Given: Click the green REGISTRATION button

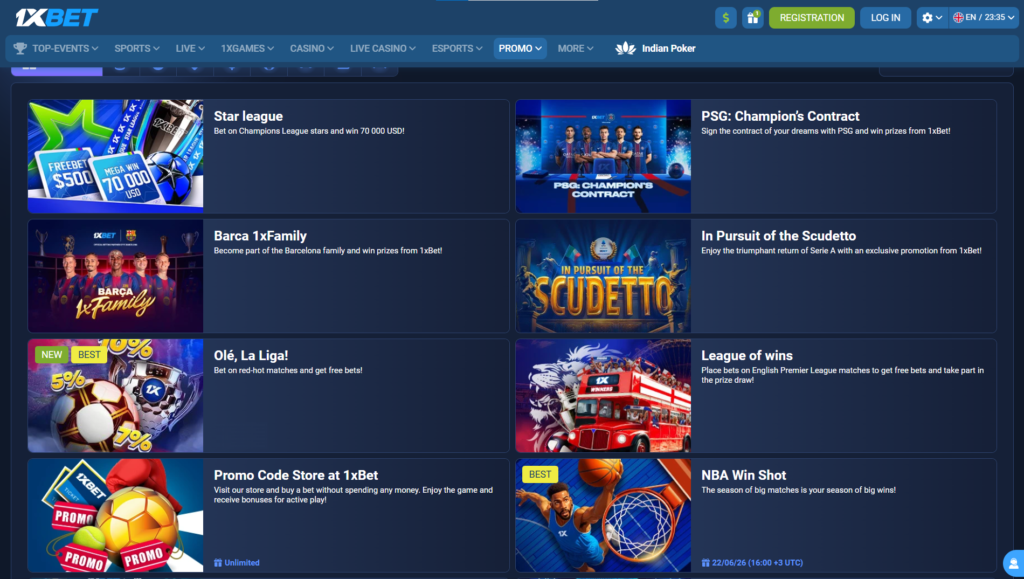Looking at the screenshot, I should (811, 18).
